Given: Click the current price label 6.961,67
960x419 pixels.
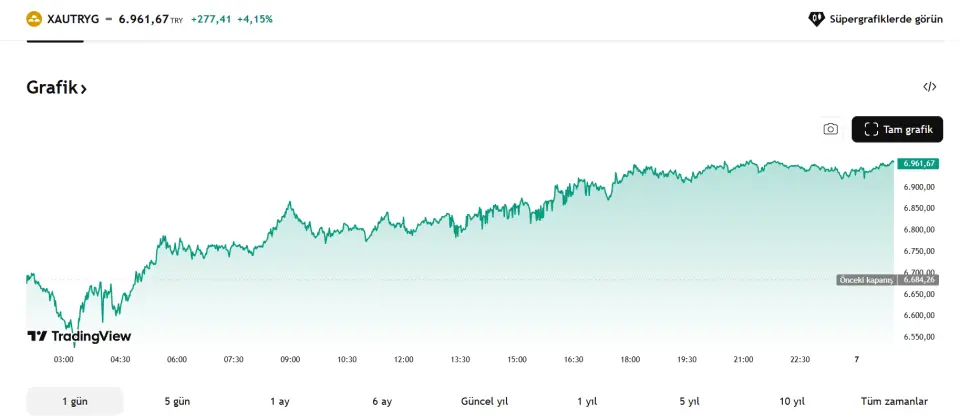Looking at the screenshot, I should tap(917, 163).
